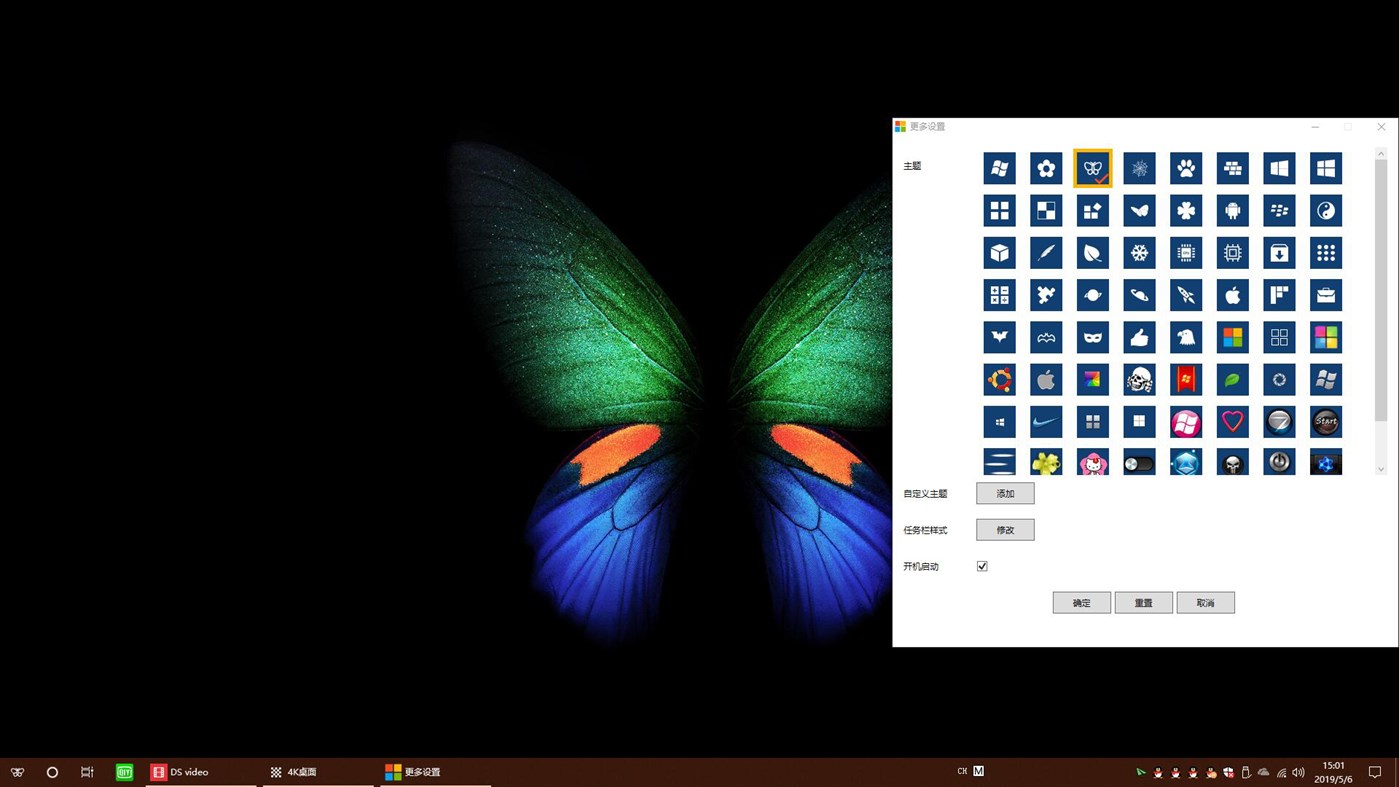Select the rainbow gradient theme swatch

point(1092,379)
